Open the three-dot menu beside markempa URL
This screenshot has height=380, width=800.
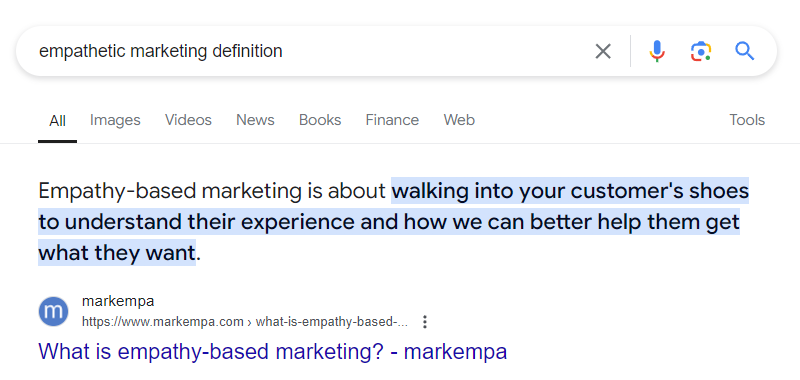pyautogui.click(x=424, y=322)
